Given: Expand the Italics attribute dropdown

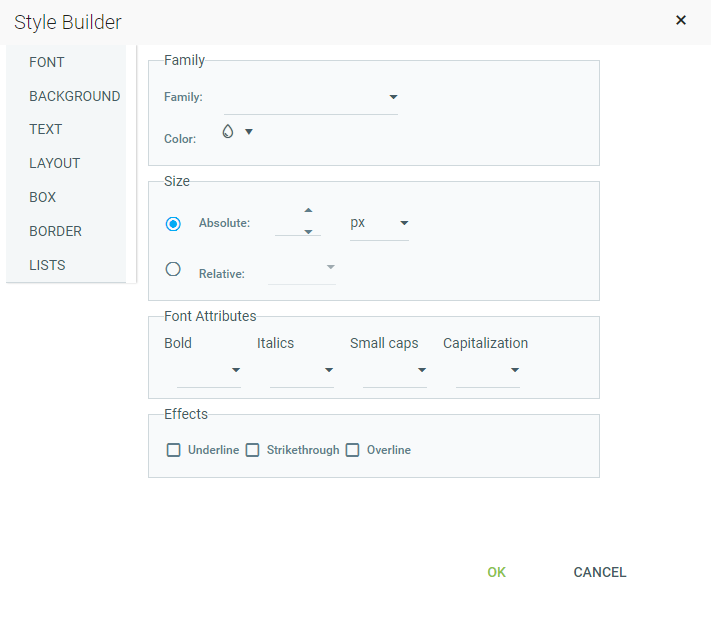Looking at the screenshot, I should click(302, 370).
